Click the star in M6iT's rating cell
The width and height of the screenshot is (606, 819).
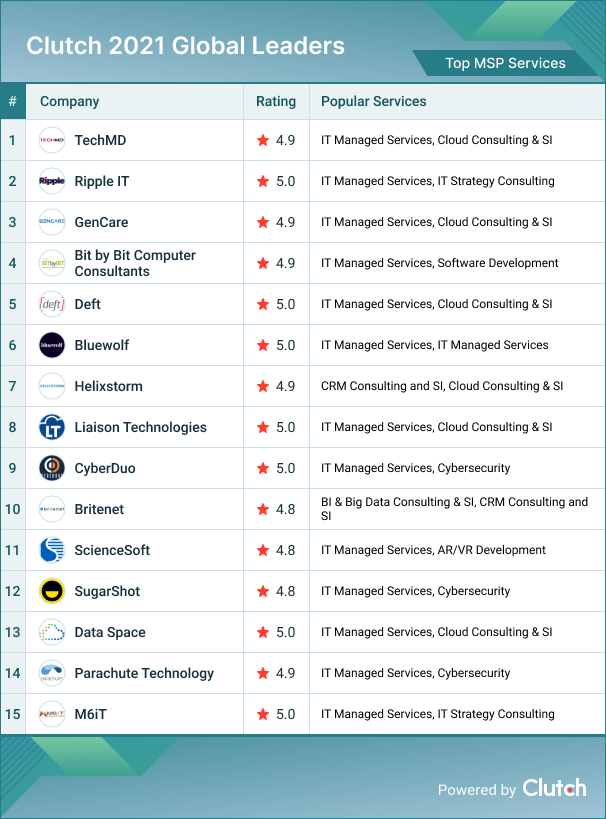pos(263,714)
